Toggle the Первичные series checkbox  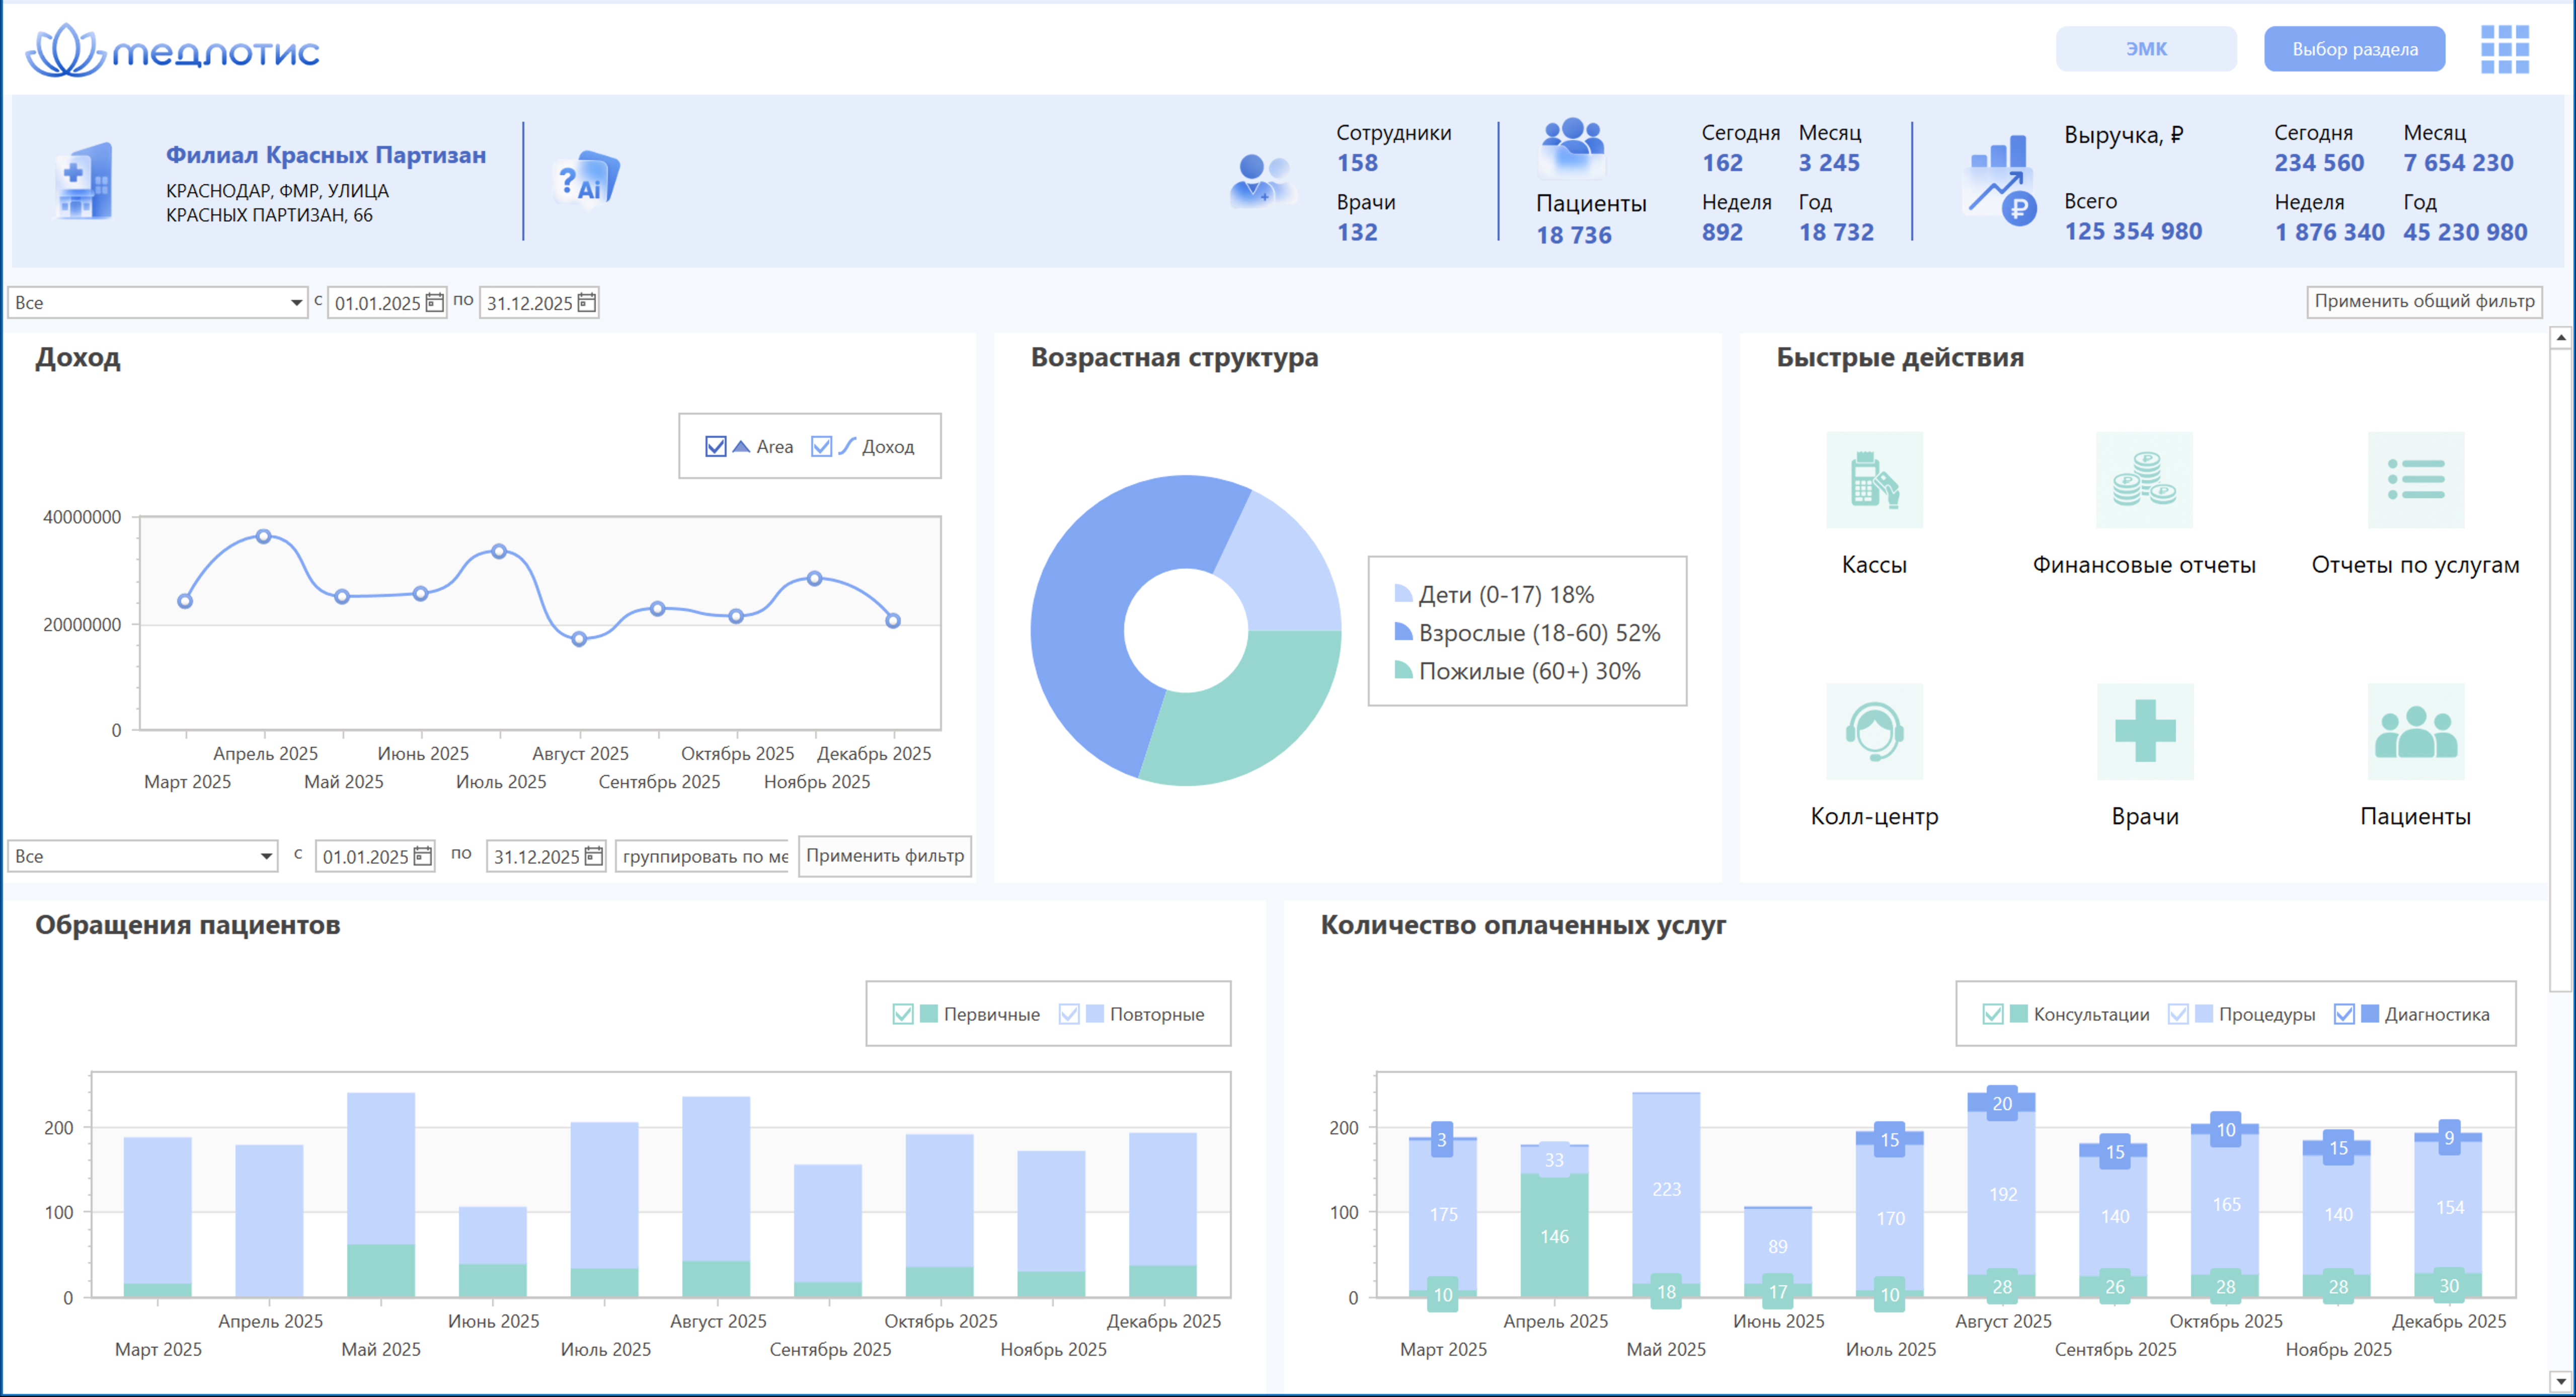pyautogui.click(x=902, y=1014)
